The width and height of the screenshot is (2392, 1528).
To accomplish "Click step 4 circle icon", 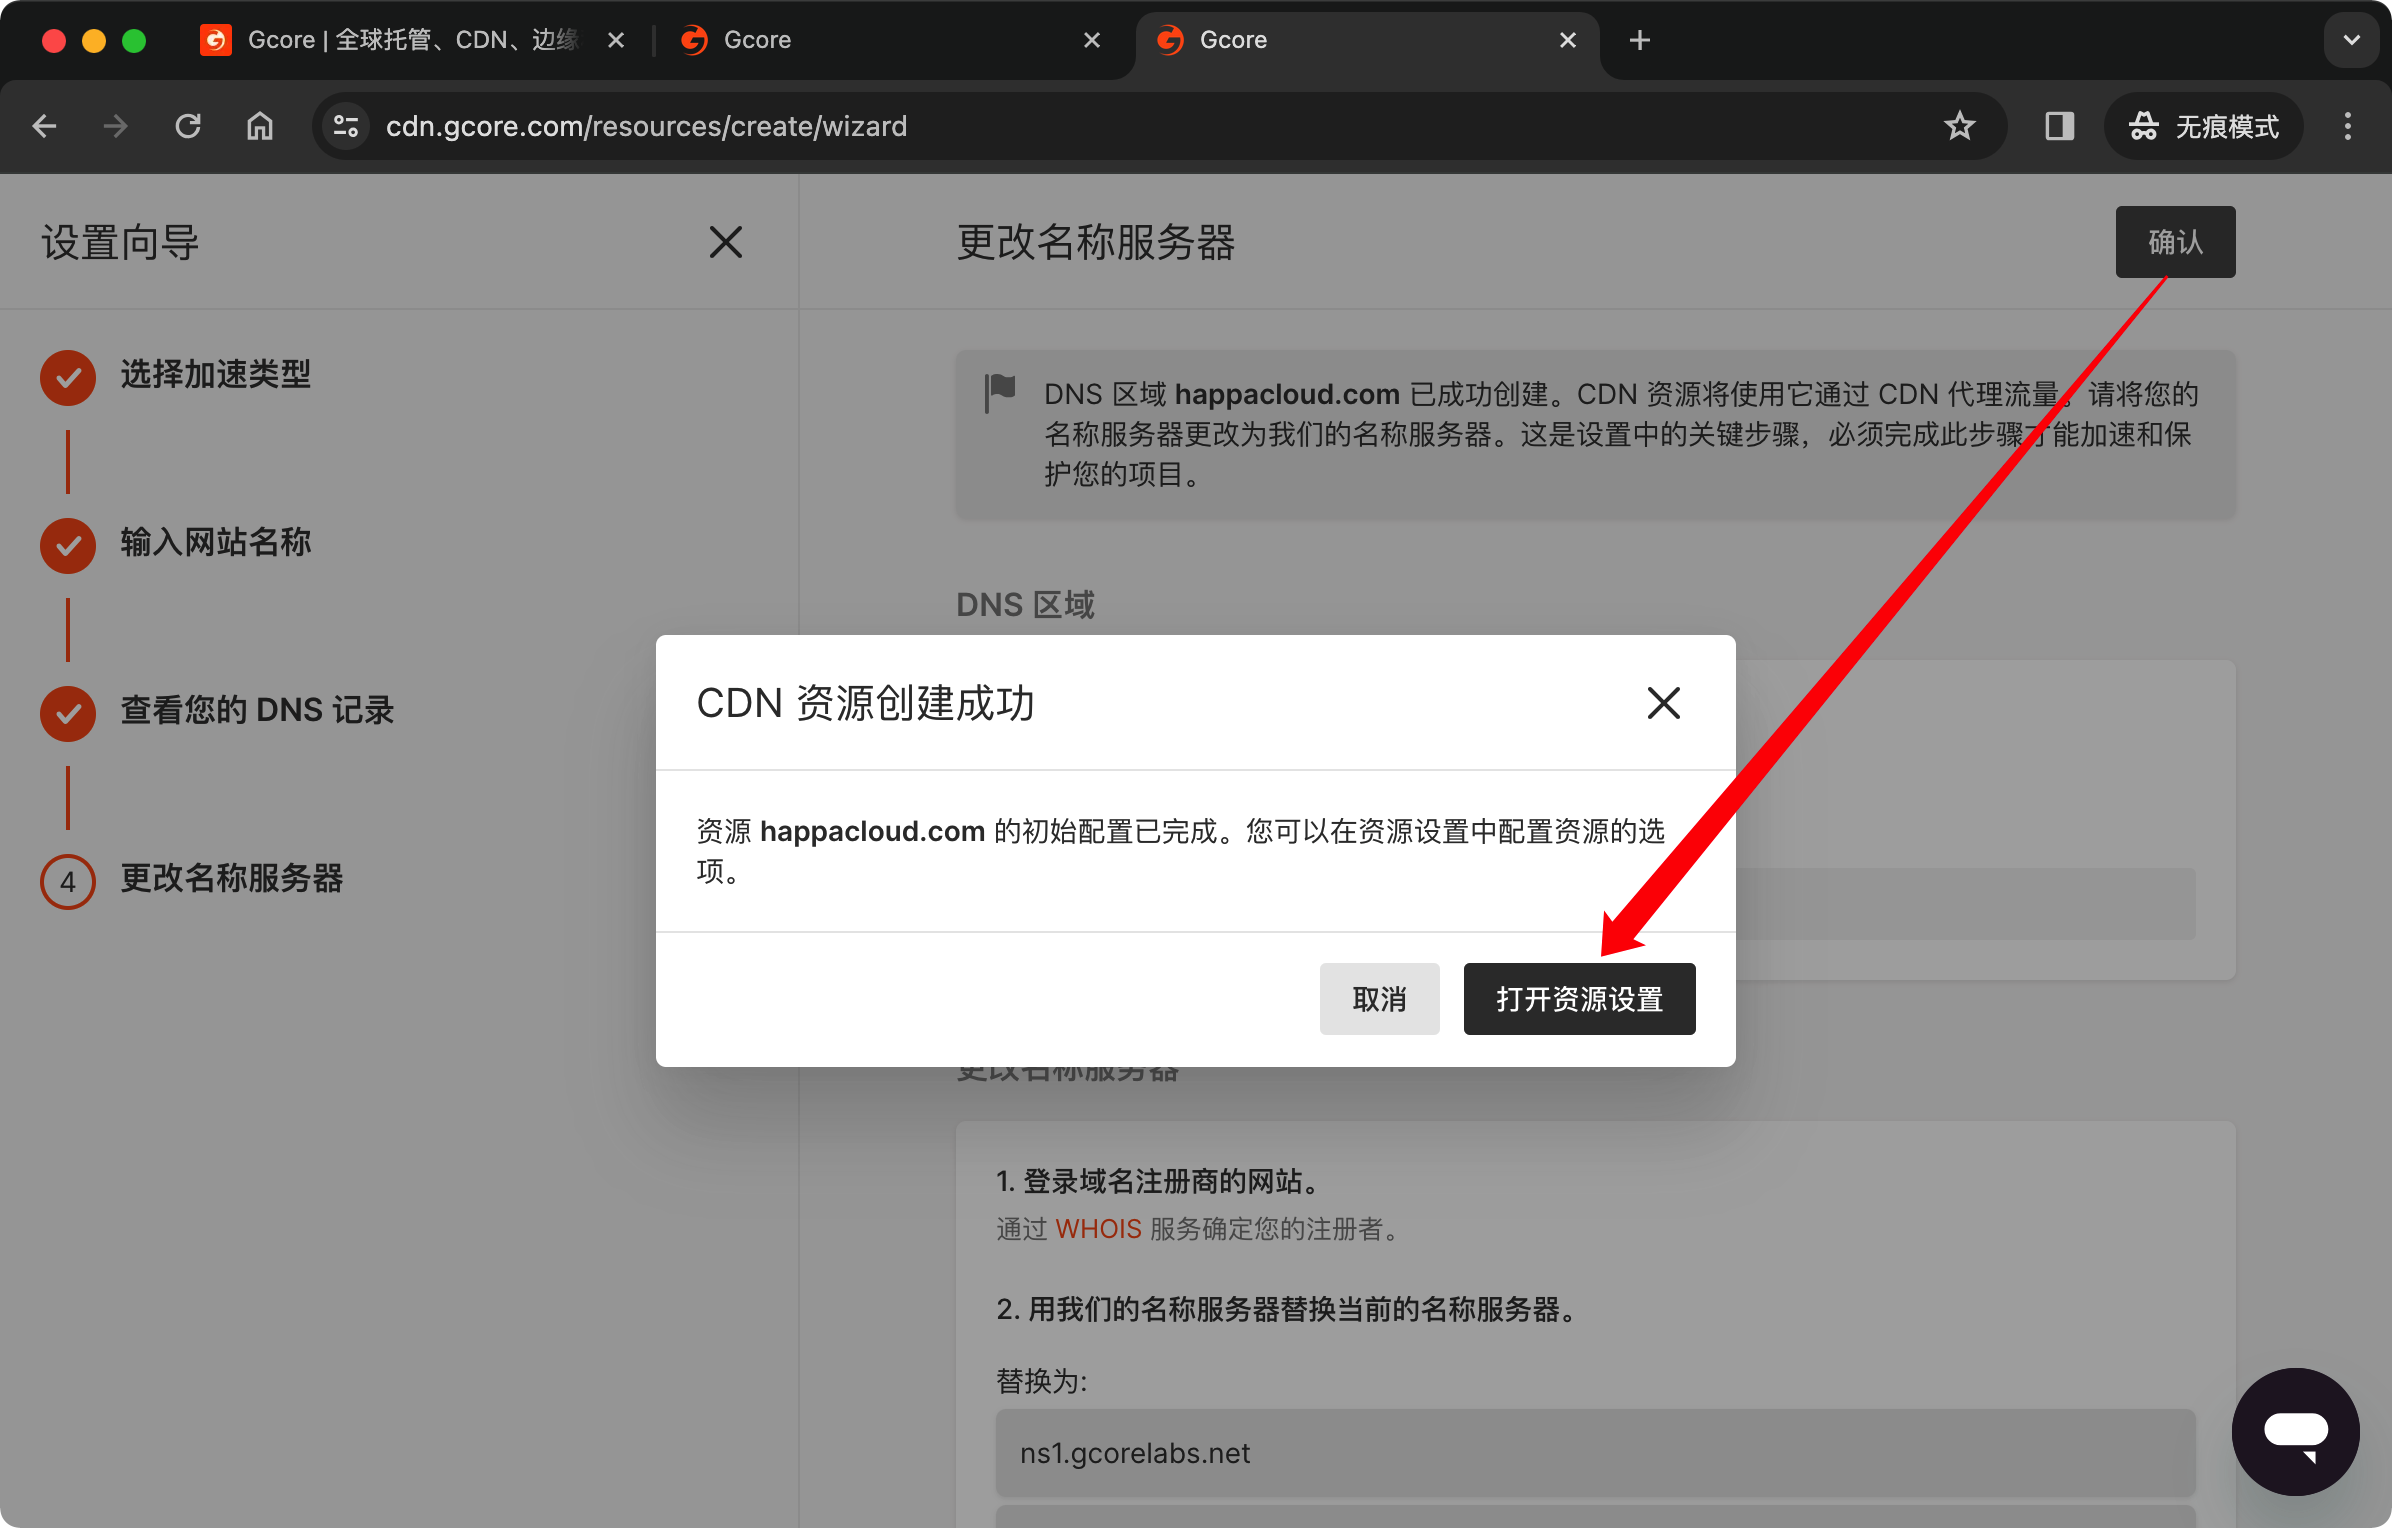I will pos(68,881).
